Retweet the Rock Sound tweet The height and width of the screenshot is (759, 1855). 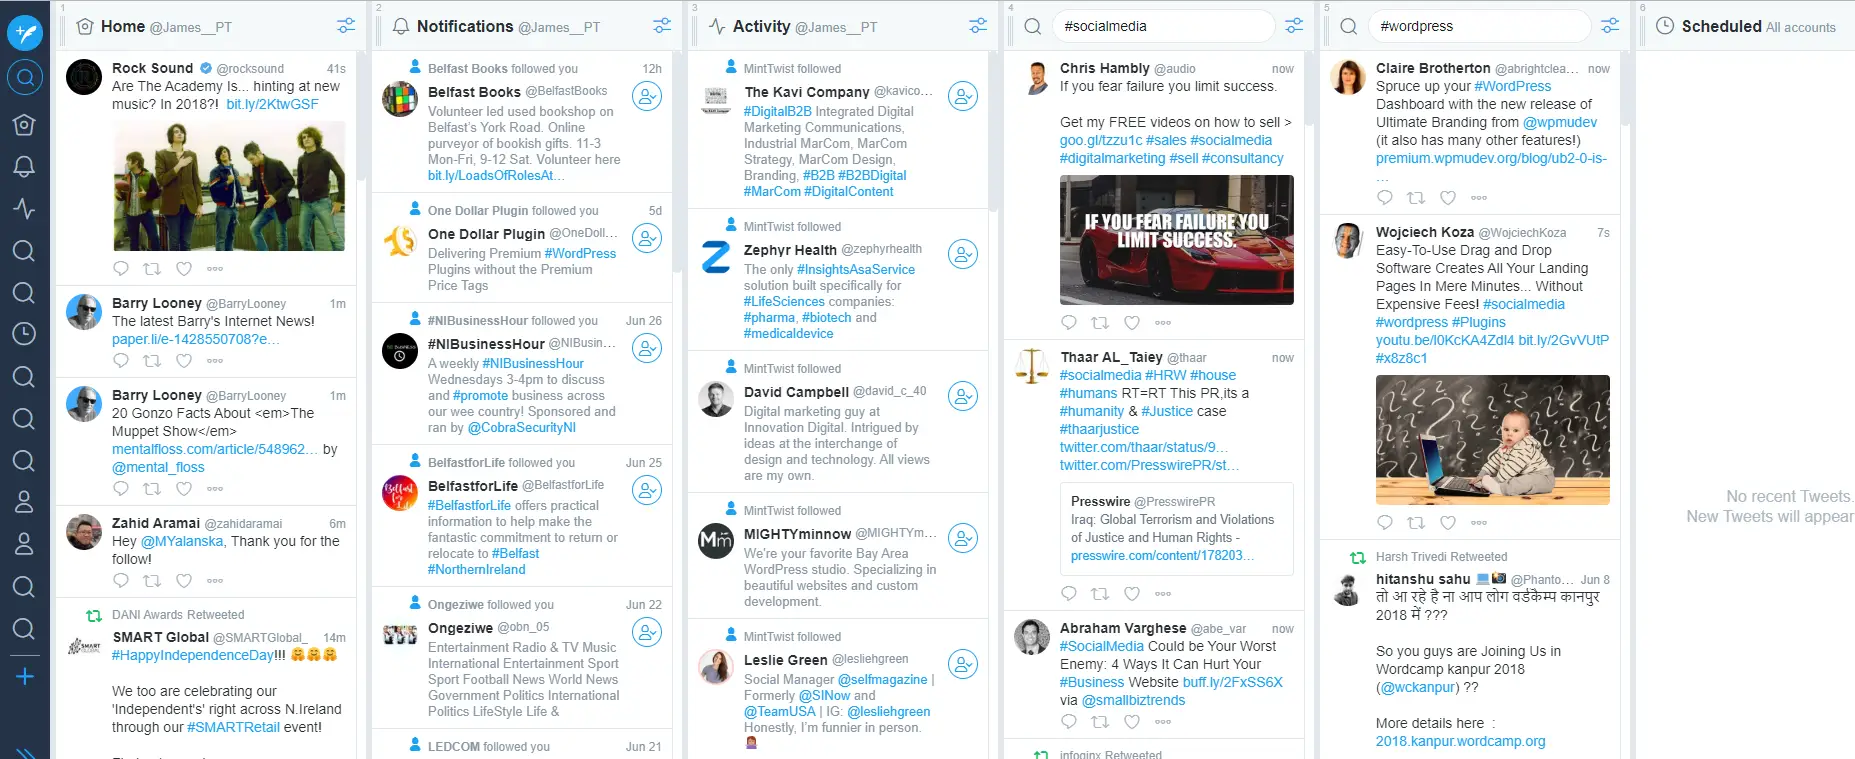tap(152, 268)
